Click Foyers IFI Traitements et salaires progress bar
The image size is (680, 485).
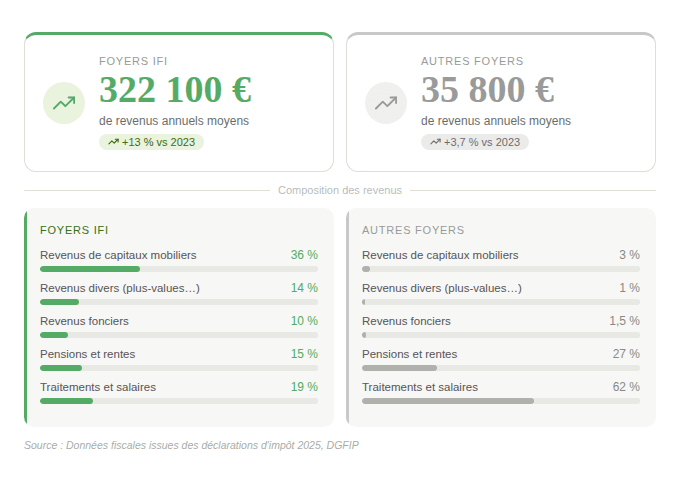(x=179, y=401)
